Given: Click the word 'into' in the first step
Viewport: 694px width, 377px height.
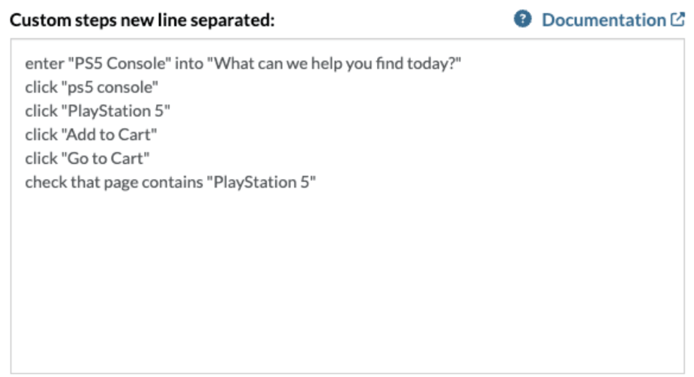Looking at the screenshot, I should tap(189, 63).
